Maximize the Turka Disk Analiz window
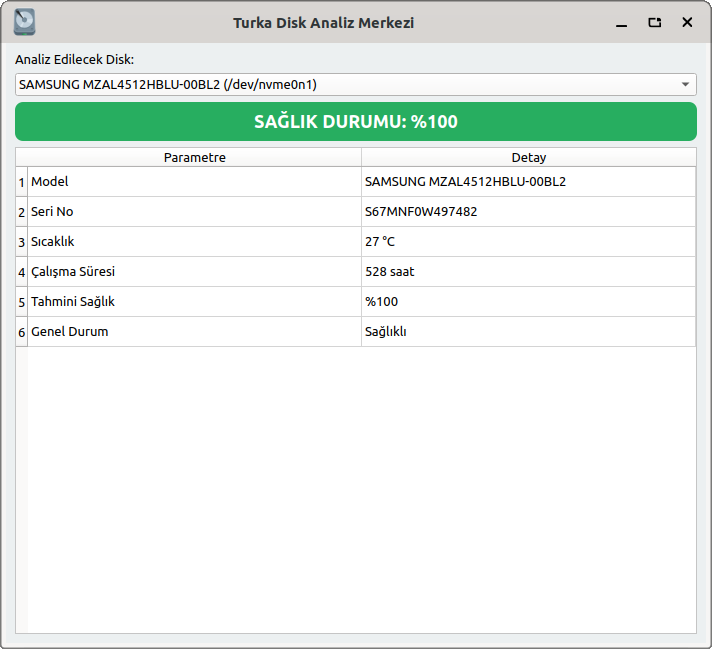Image resolution: width=712 pixels, height=649 pixels. (x=655, y=22)
